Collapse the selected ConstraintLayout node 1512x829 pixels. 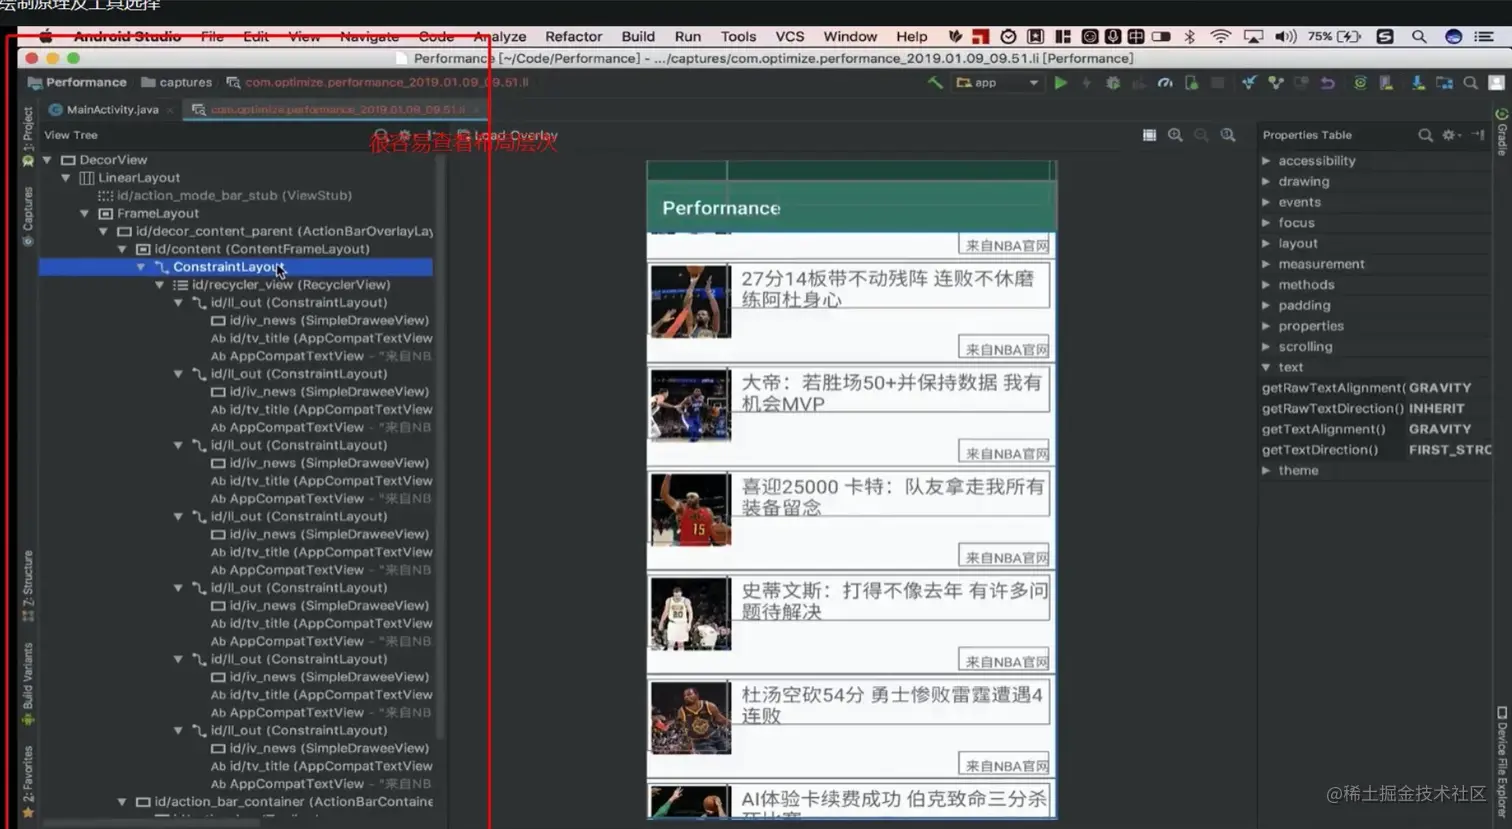click(141, 267)
